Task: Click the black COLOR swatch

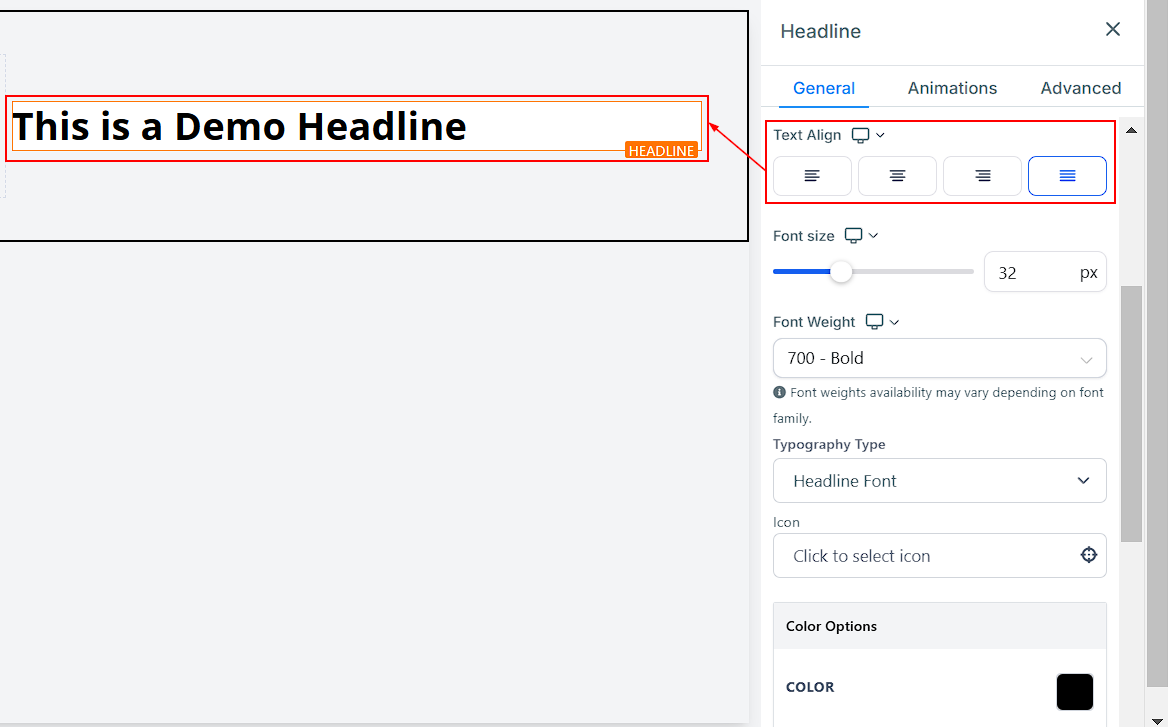Action: (x=1074, y=691)
